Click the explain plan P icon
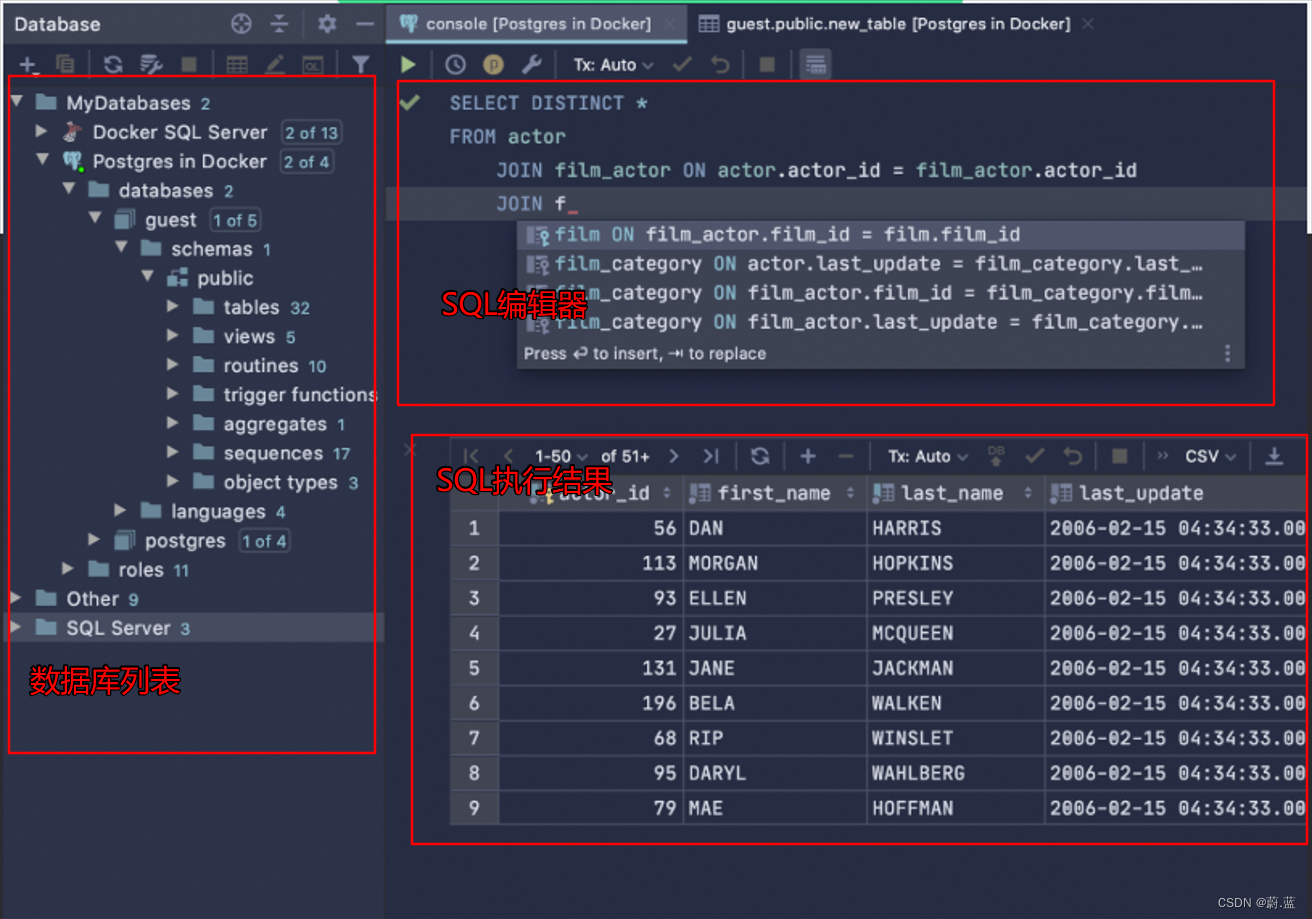Image resolution: width=1312 pixels, height=919 pixels. pyautogui.click(x=493, y=65)
